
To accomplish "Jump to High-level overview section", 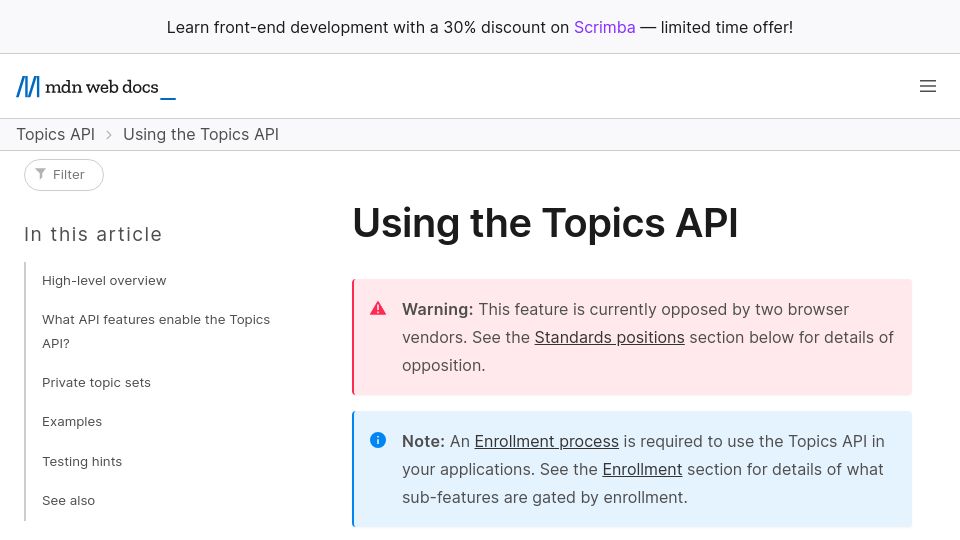I will click(x=104, y=280).
